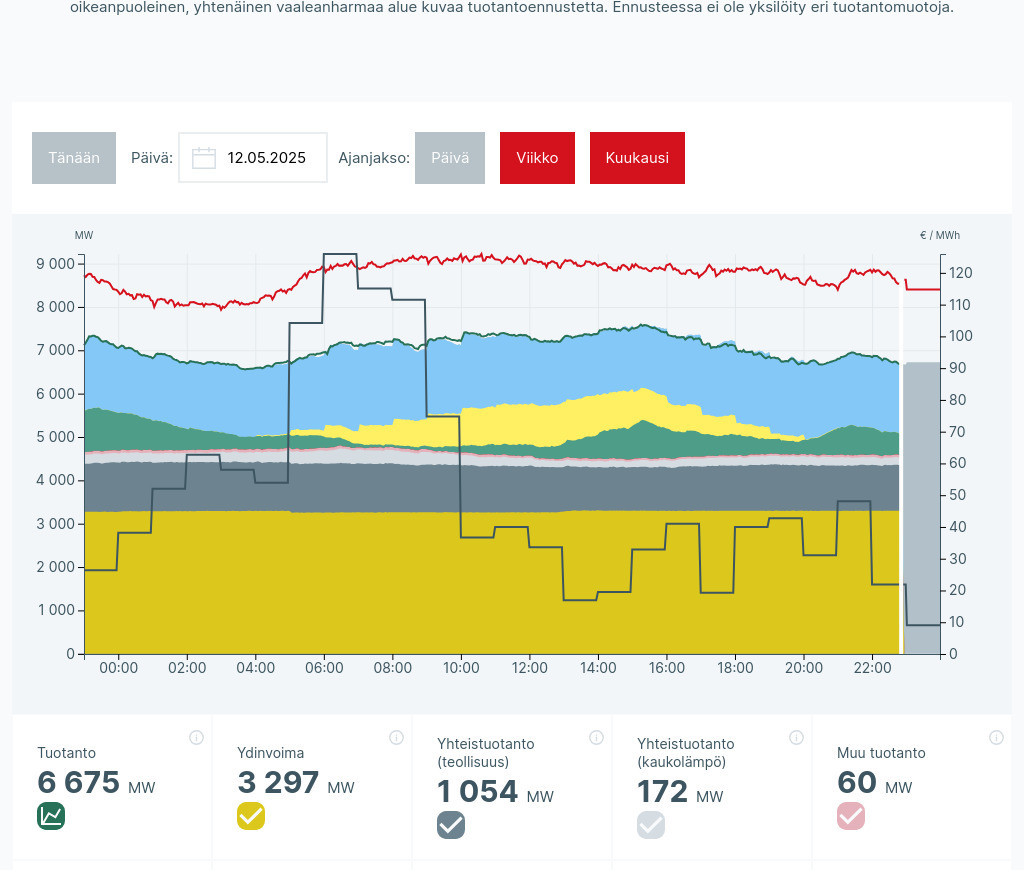Toggle the green Tuotanto line chart icon
The width and height of the screenshot is (1024, 870).
click(51, 816)
